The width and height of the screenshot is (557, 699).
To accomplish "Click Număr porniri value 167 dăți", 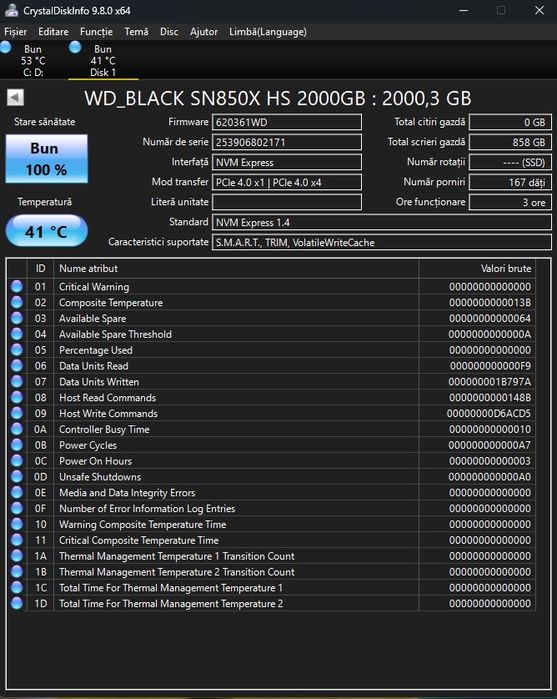I will click(510, 182).
